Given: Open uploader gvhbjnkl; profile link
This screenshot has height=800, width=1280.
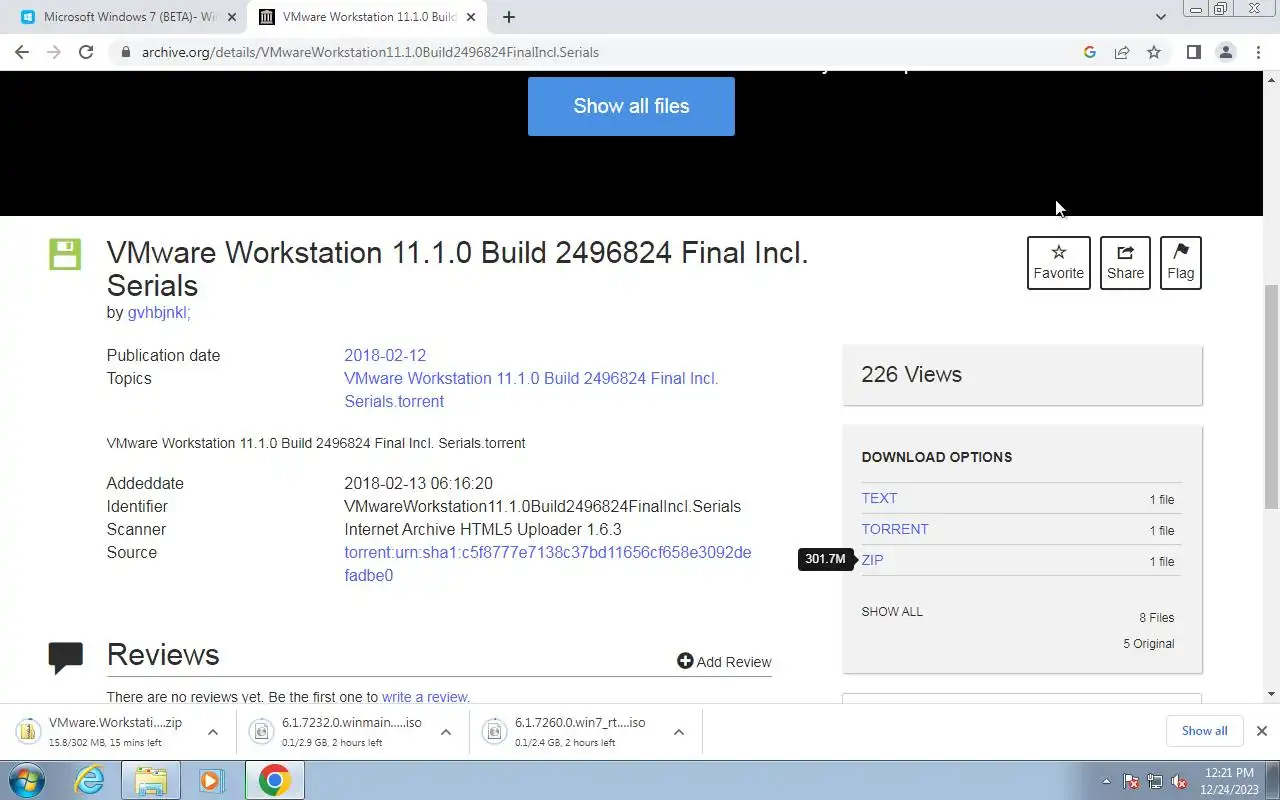Looking at the screenshot, I should [x=159, y=312].
